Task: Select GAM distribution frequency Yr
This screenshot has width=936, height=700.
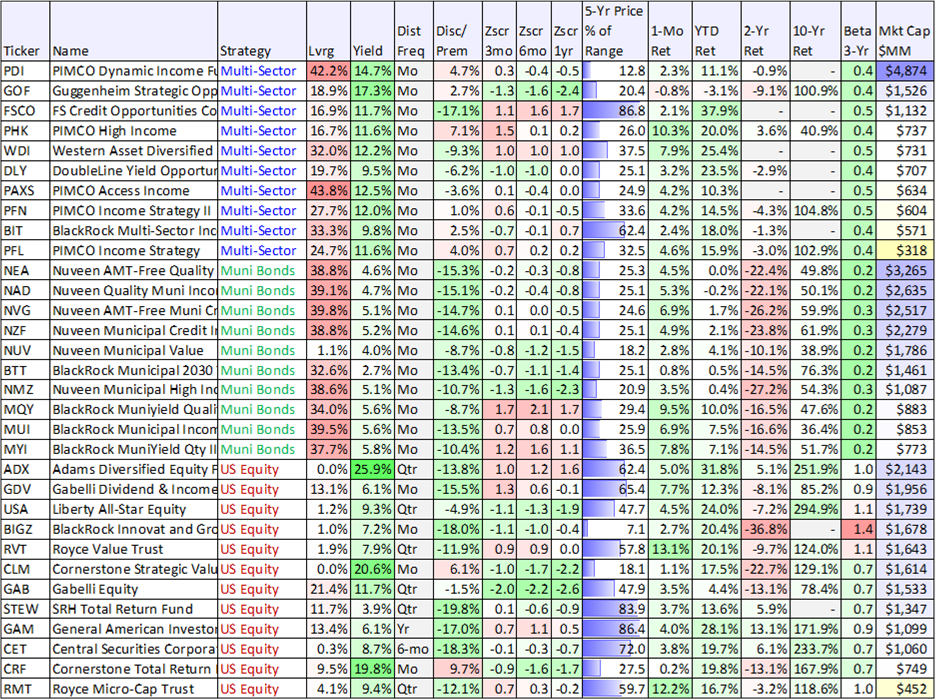Action: pyautogui.click(x=414, y=629)
